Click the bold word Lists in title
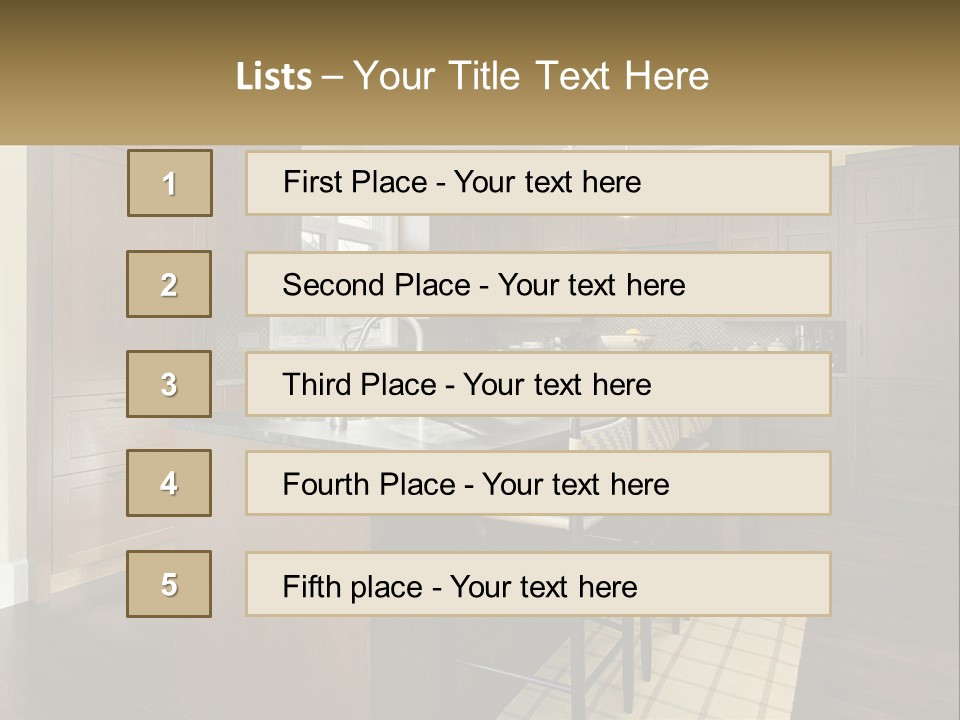This screenshot has height=720, width=960. 274,76
